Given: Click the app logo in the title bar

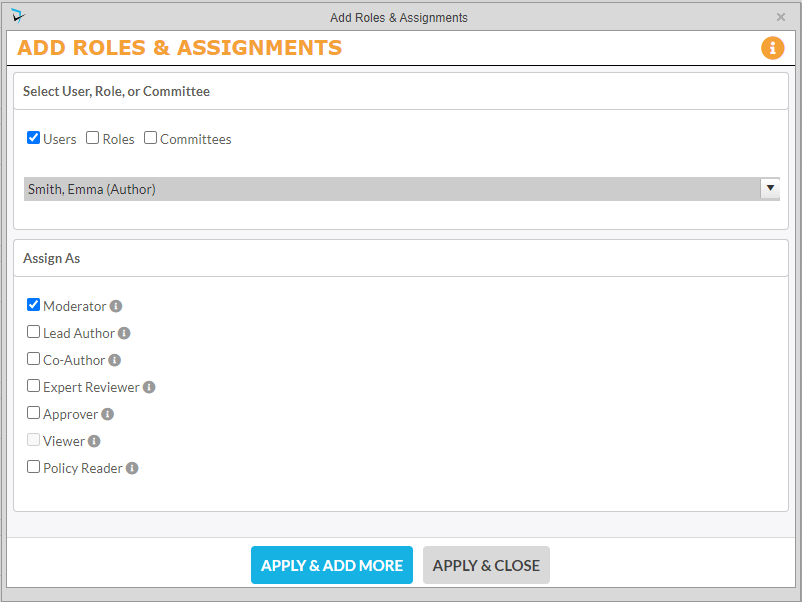Looking at the screenshot, I should click(19, 16).
